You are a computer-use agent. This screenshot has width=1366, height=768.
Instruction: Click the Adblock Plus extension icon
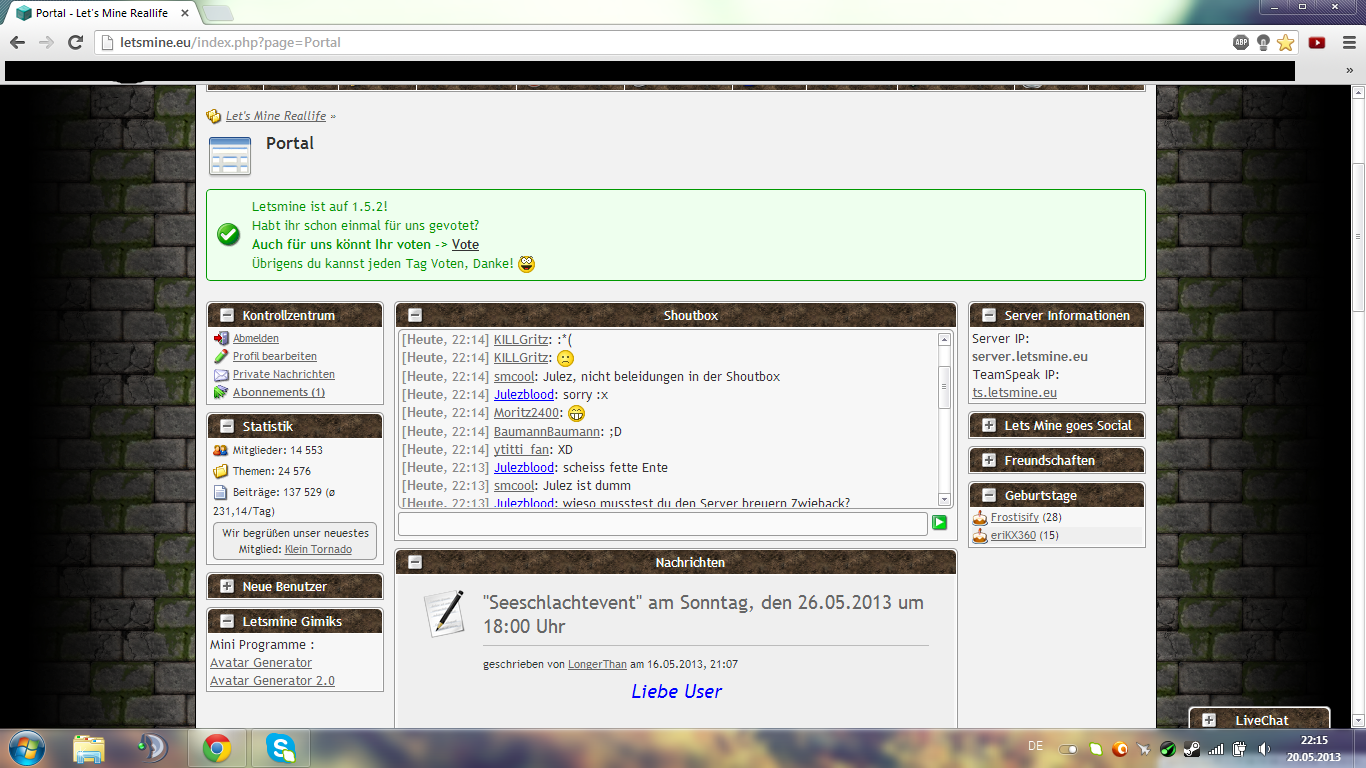[1241, 42]
